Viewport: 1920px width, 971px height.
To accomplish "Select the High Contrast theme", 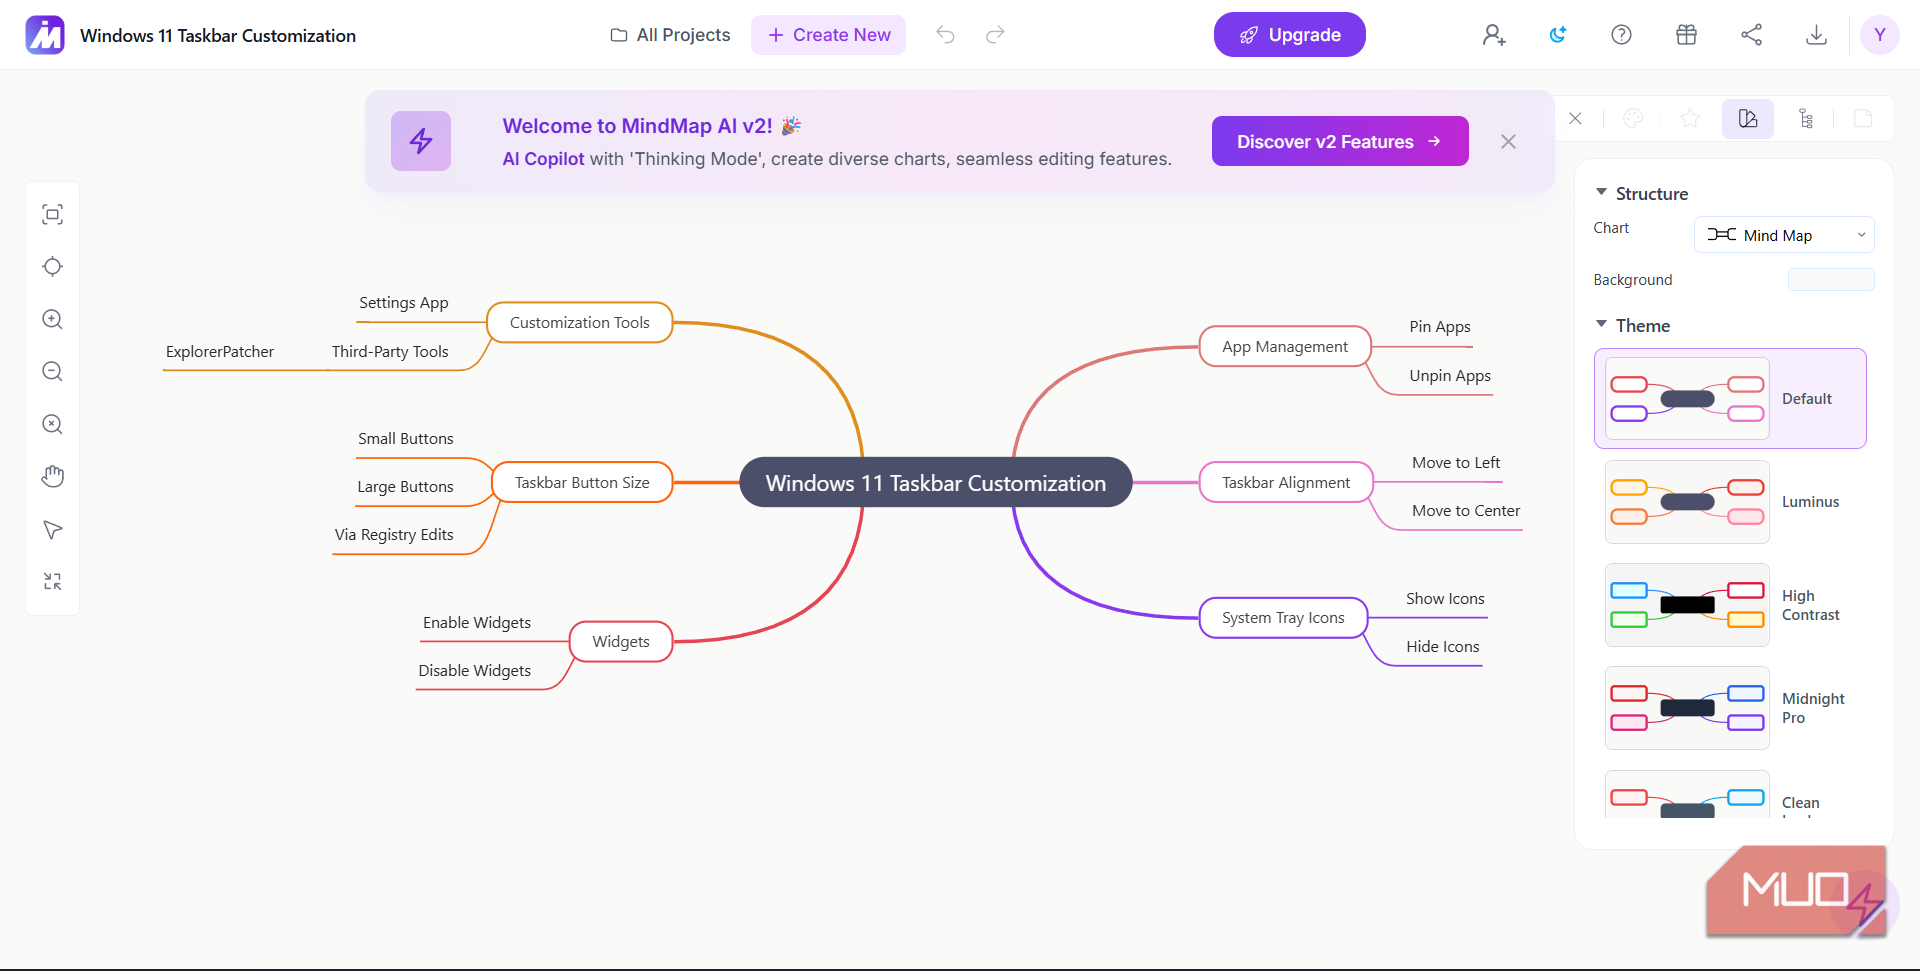I will tap(1687, 605).
